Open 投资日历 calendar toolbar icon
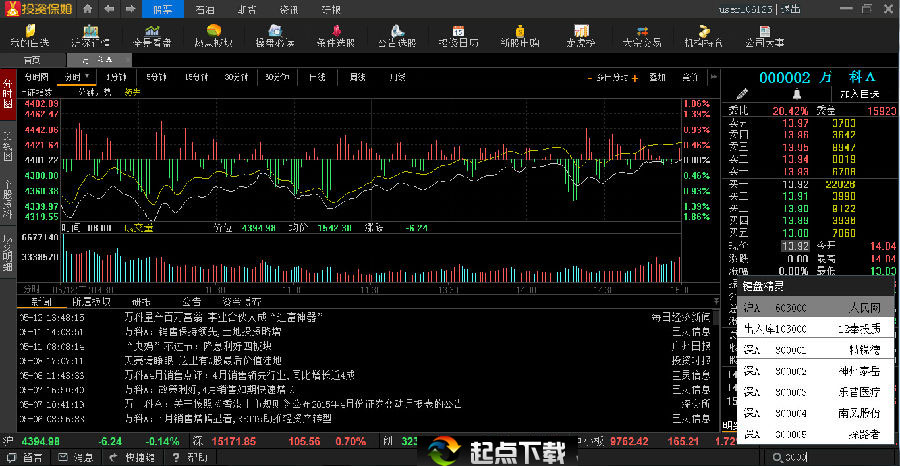 point(458,36)
